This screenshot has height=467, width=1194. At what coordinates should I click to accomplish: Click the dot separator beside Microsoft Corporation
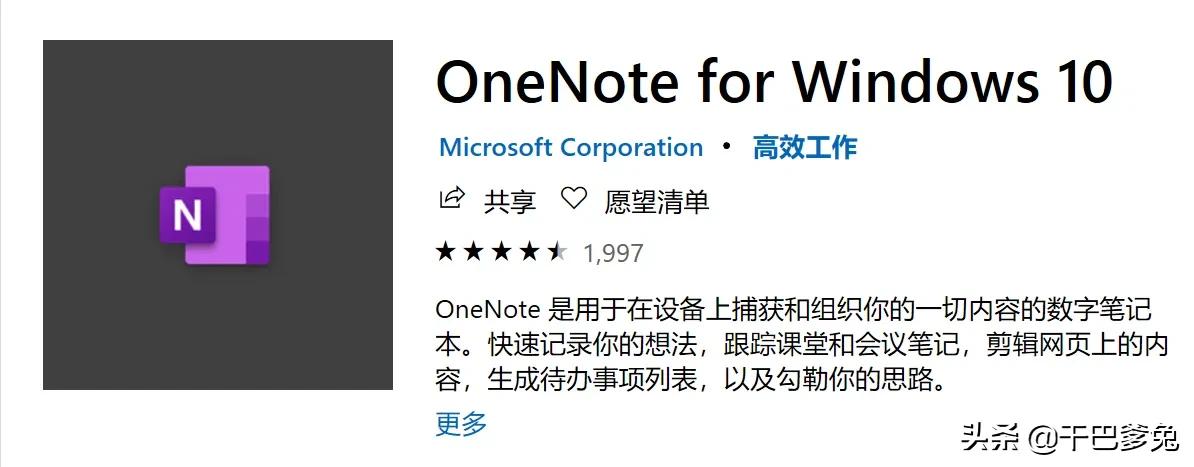click(x=728, y=148)
